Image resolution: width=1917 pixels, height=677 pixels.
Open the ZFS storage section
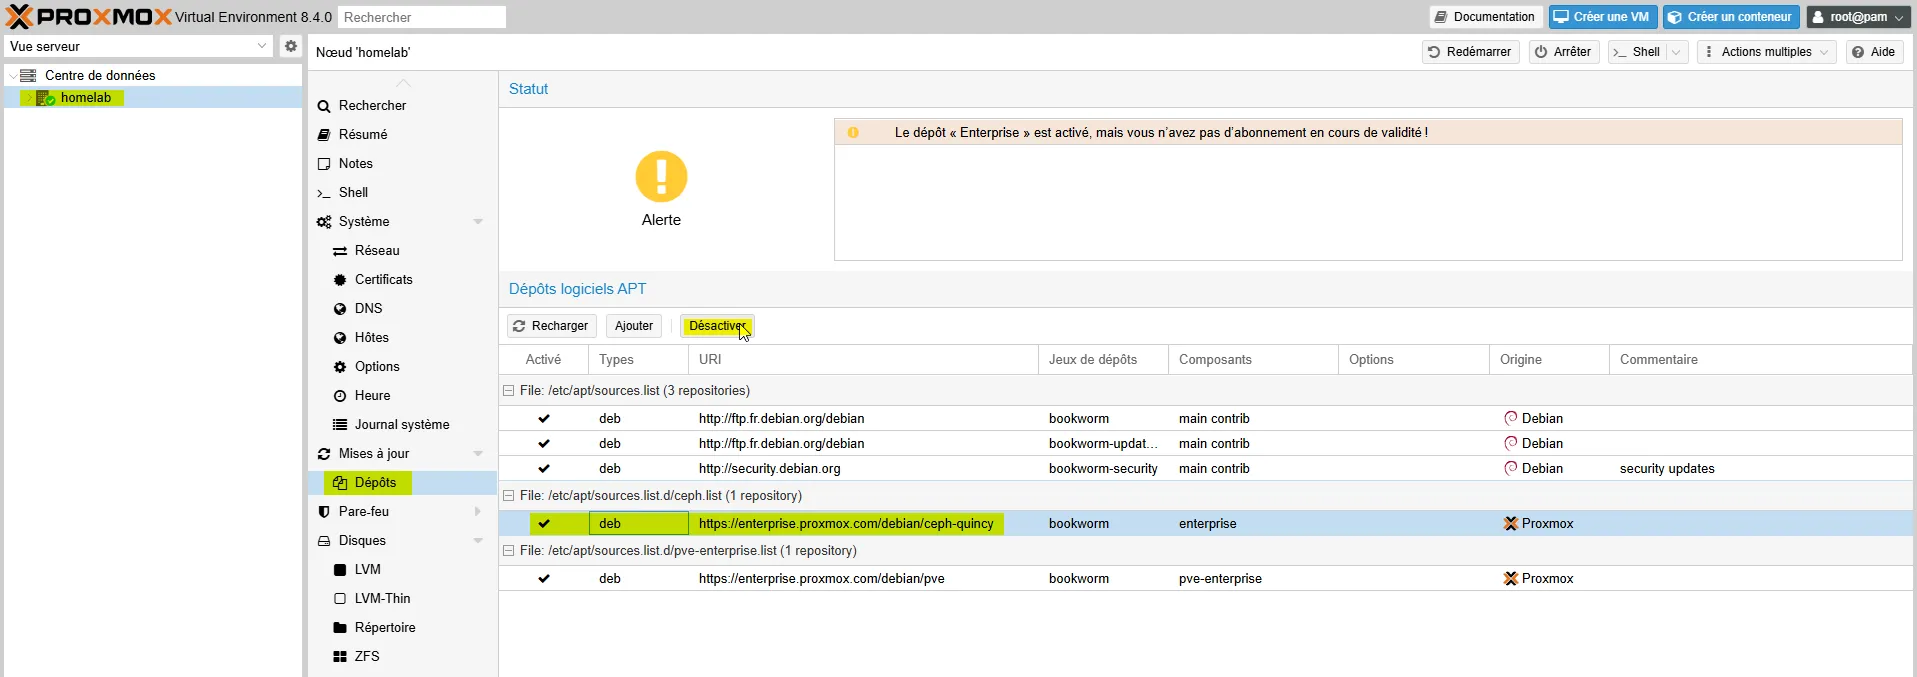366,656
